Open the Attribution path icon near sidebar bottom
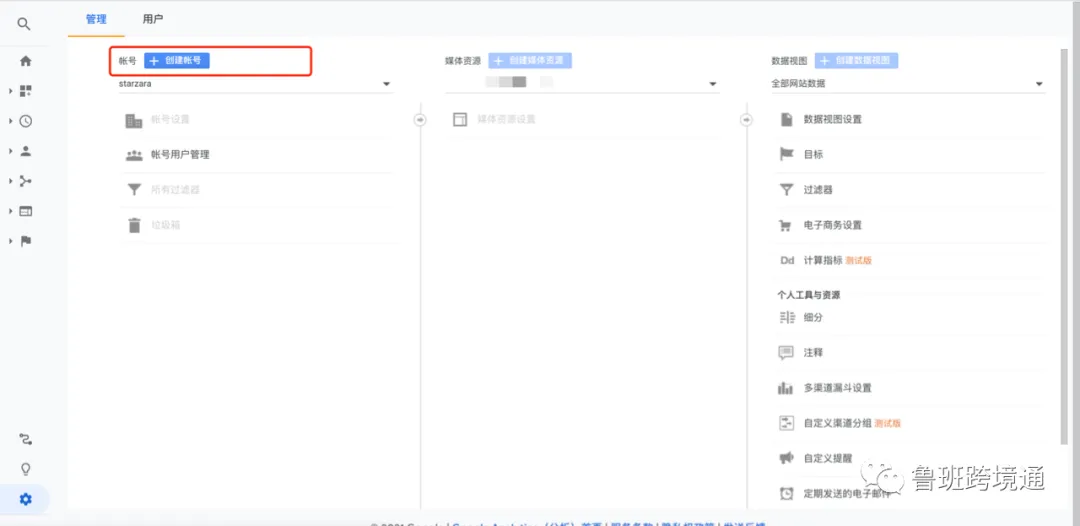The width and height of the screenshot is (1080, 526). pyautogui.click(x=25, y=439)
